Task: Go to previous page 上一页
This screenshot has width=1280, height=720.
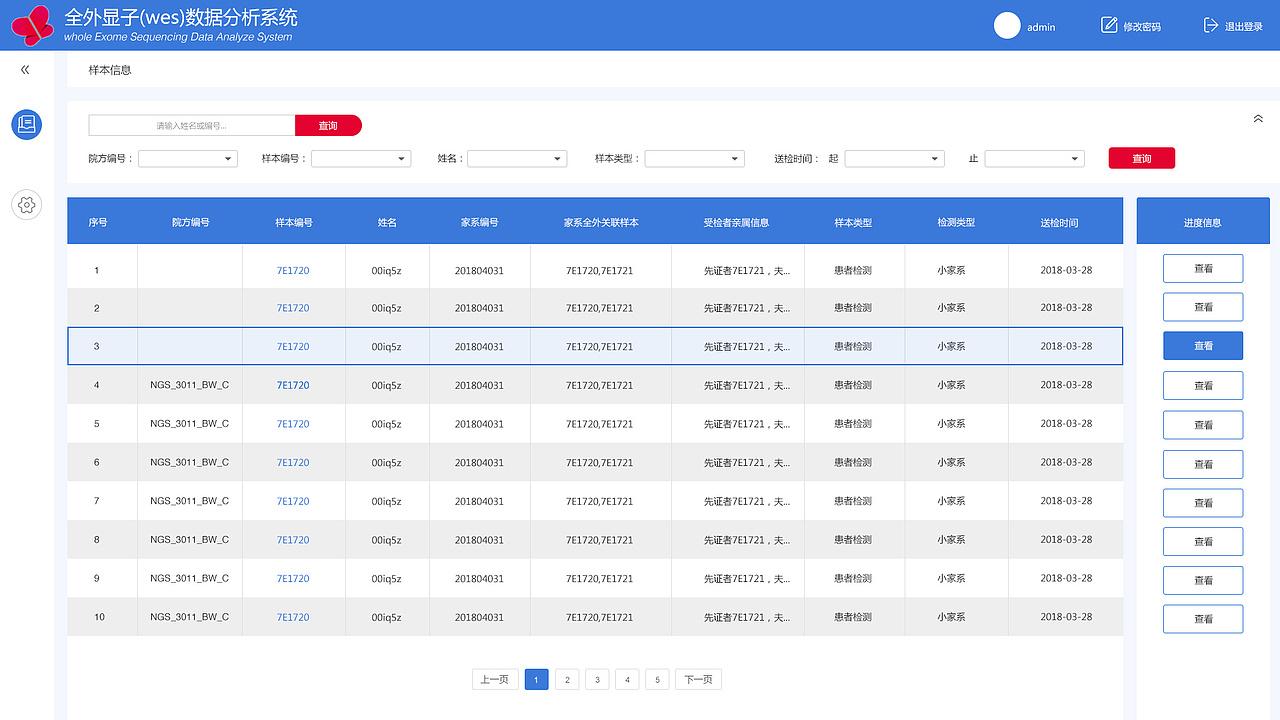Action: 495,680
